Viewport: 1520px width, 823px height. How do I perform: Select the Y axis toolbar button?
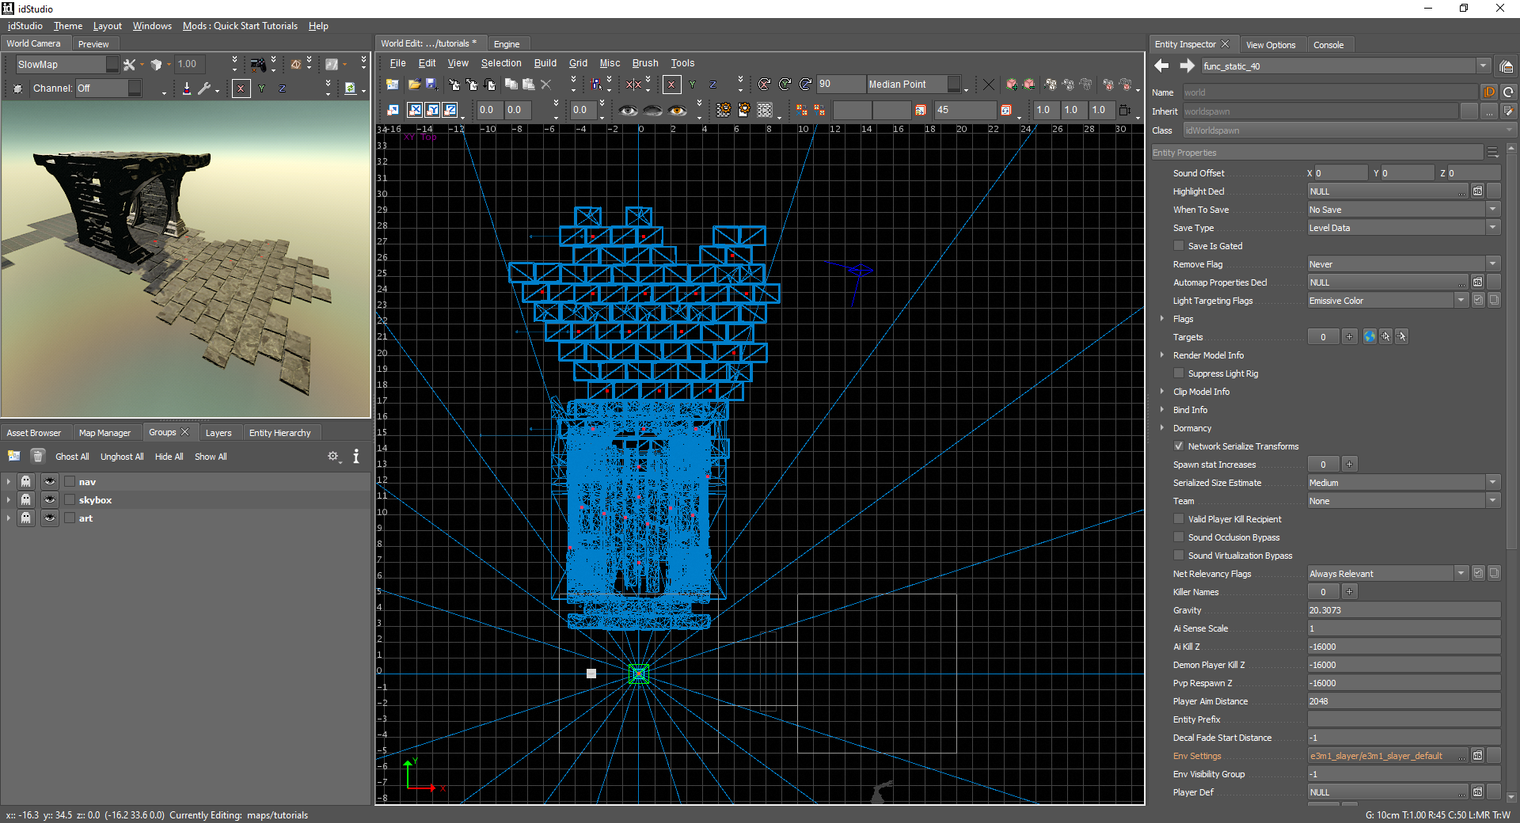pyautogui.click(x=692, y=85)
